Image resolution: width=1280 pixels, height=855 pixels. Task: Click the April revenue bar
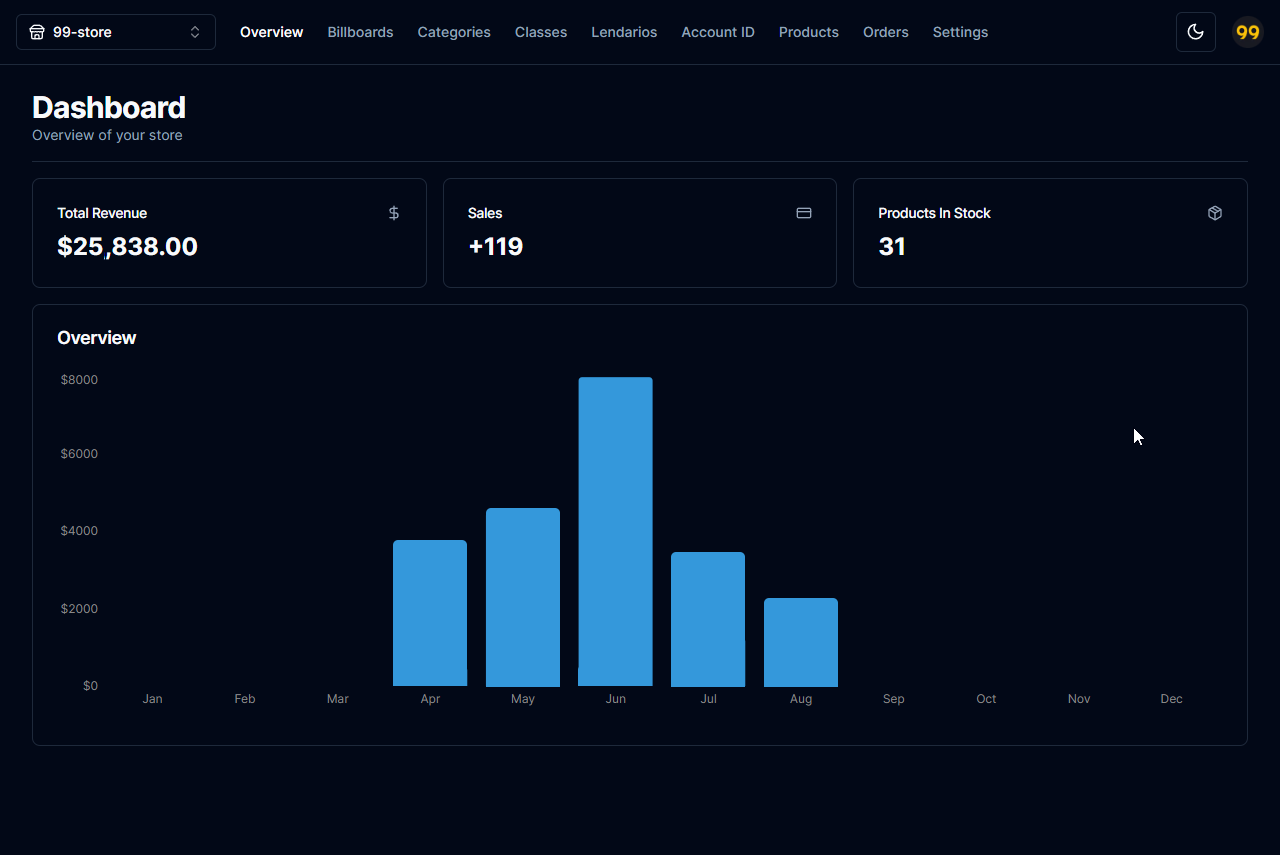430,613
